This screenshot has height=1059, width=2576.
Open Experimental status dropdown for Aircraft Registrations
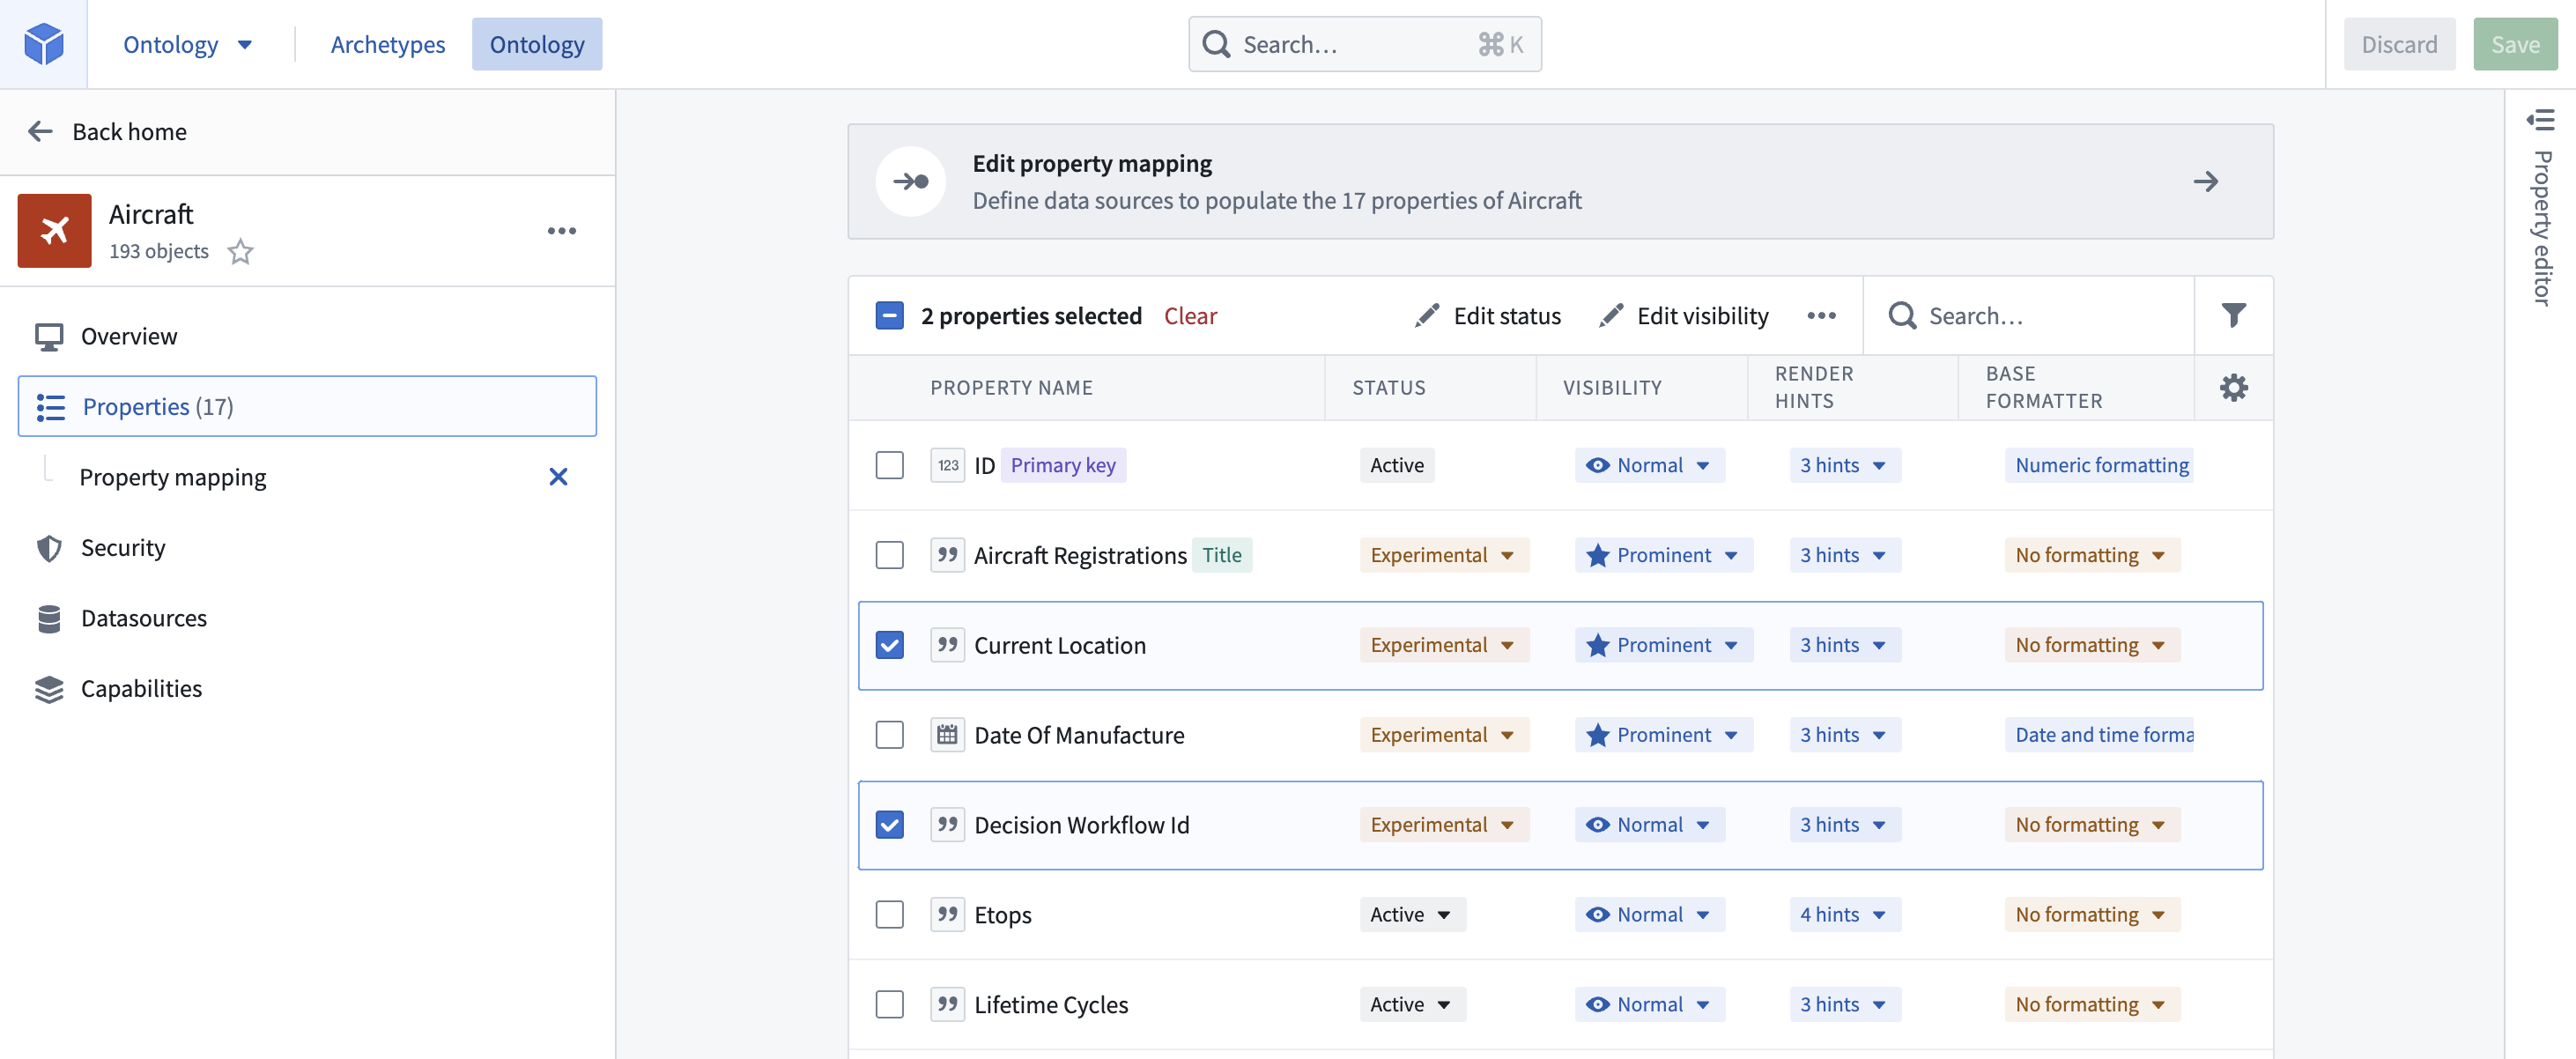tap(1443, 555)
